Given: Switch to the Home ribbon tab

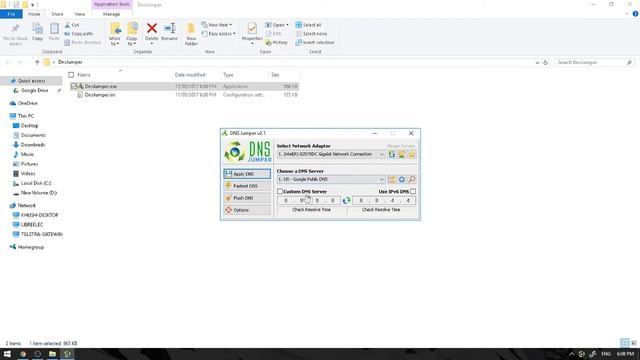Looking at the screenshot, I should 34,14.
